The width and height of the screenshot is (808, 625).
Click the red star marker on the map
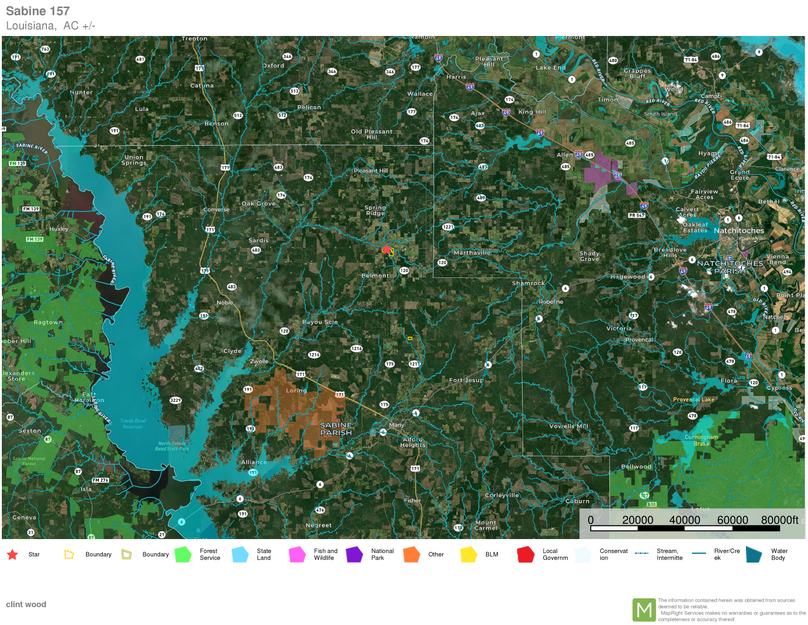(x=387, y=250)
